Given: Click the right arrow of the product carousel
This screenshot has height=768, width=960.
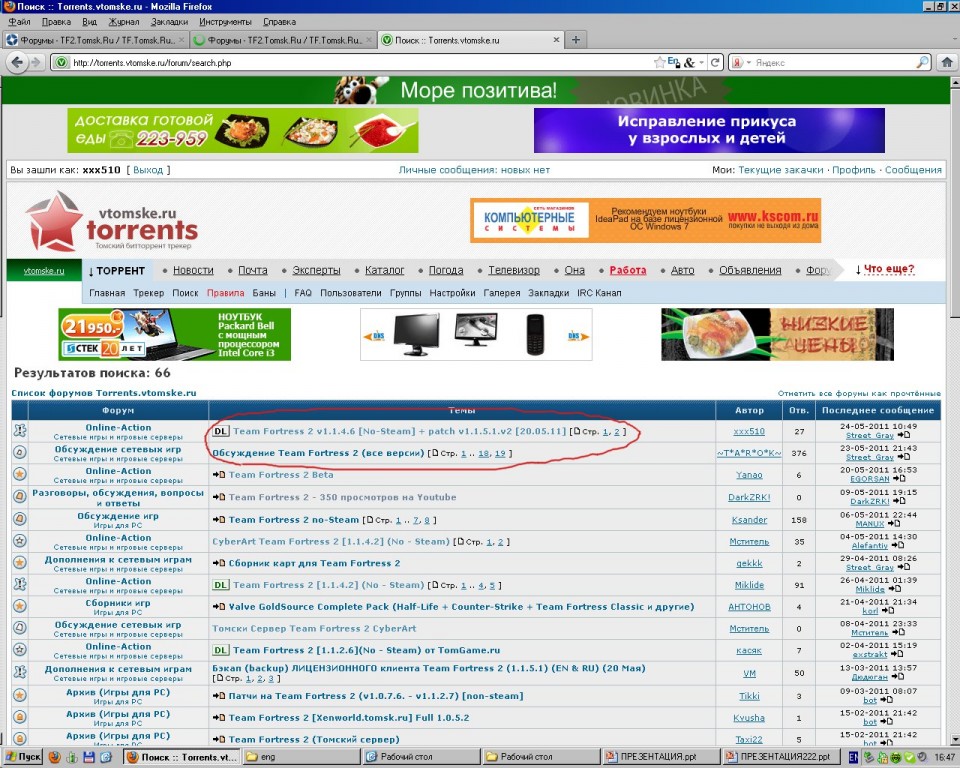Looking at the screenshot, I should tap(578, 336).
